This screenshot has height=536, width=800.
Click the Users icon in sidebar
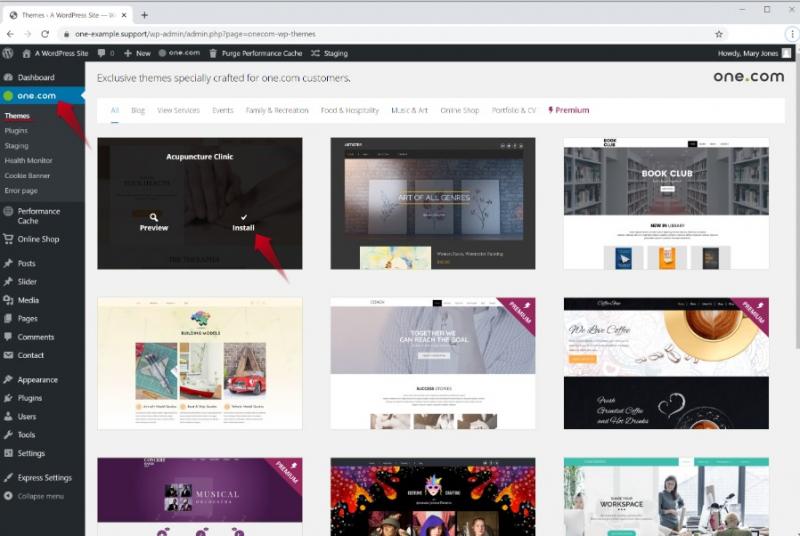(8, 416)
